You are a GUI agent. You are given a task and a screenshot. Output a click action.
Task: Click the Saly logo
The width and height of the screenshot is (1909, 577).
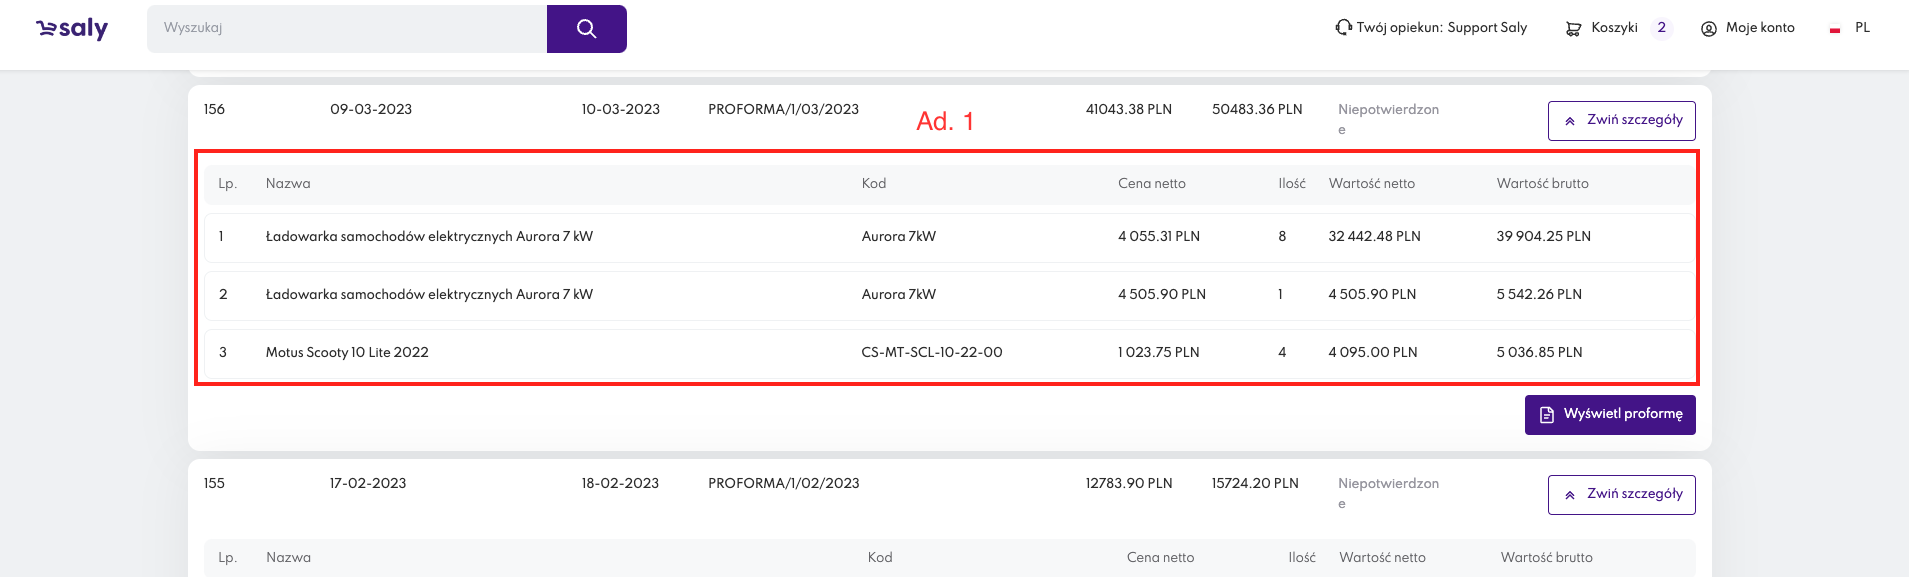click(x=72, y=29)
